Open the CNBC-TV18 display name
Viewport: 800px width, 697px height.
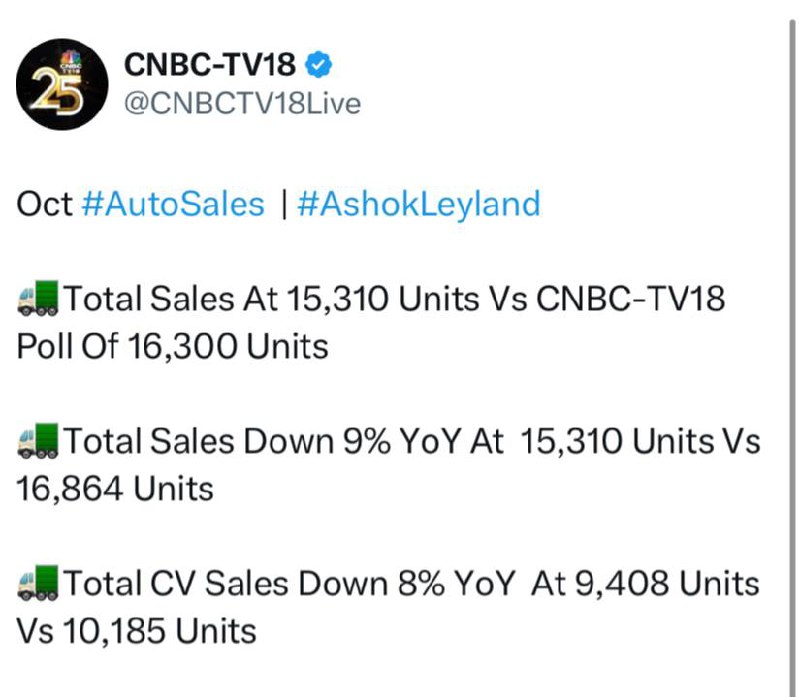(x=210, y=65)
